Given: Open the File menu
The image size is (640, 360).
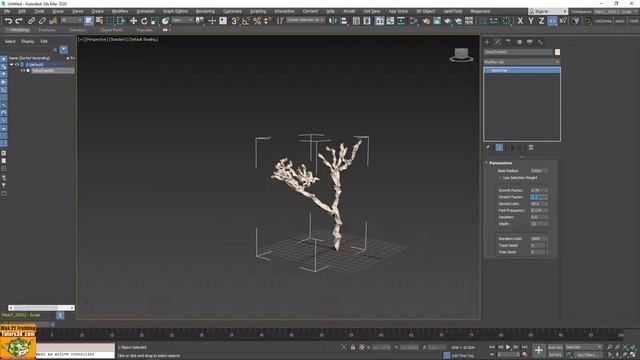Looking at the screenshot, I should click(x=7, y=11).
